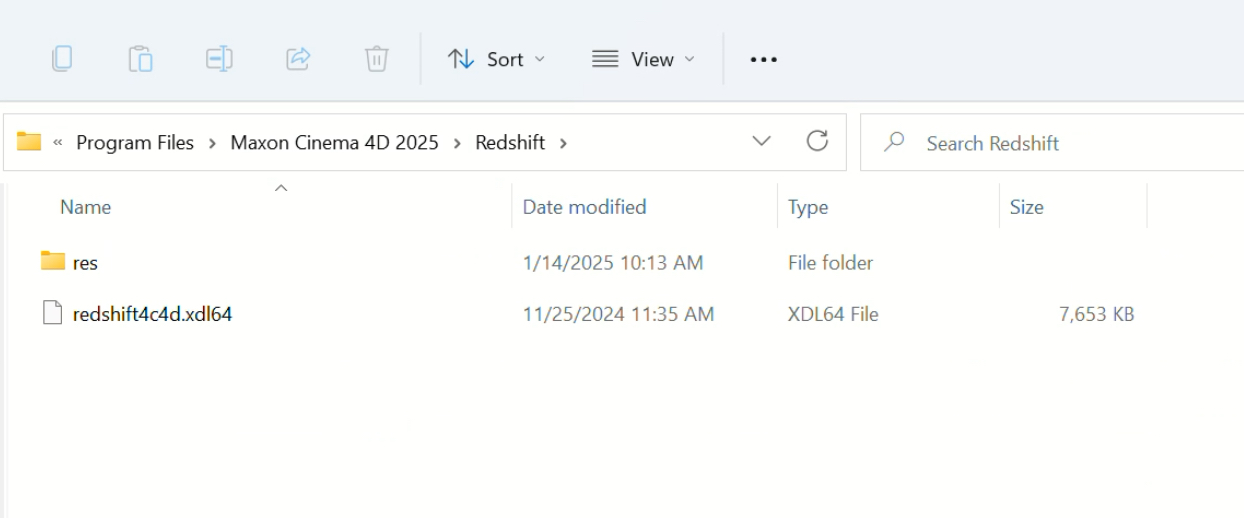
Task: Open the Sort dropdown menu
Action: pos(496,59)
